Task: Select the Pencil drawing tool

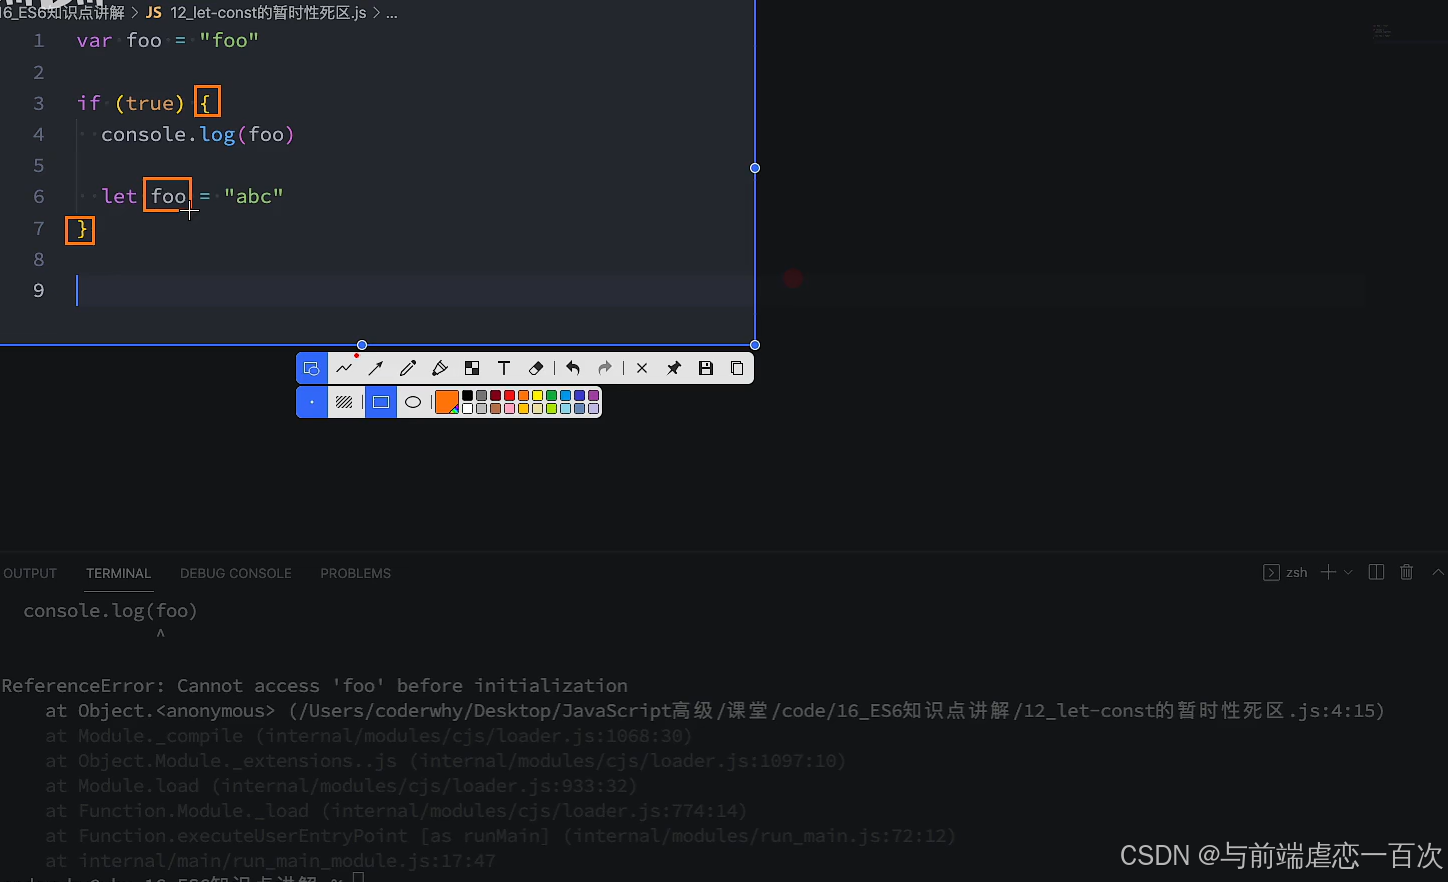Action: point(408,368)
